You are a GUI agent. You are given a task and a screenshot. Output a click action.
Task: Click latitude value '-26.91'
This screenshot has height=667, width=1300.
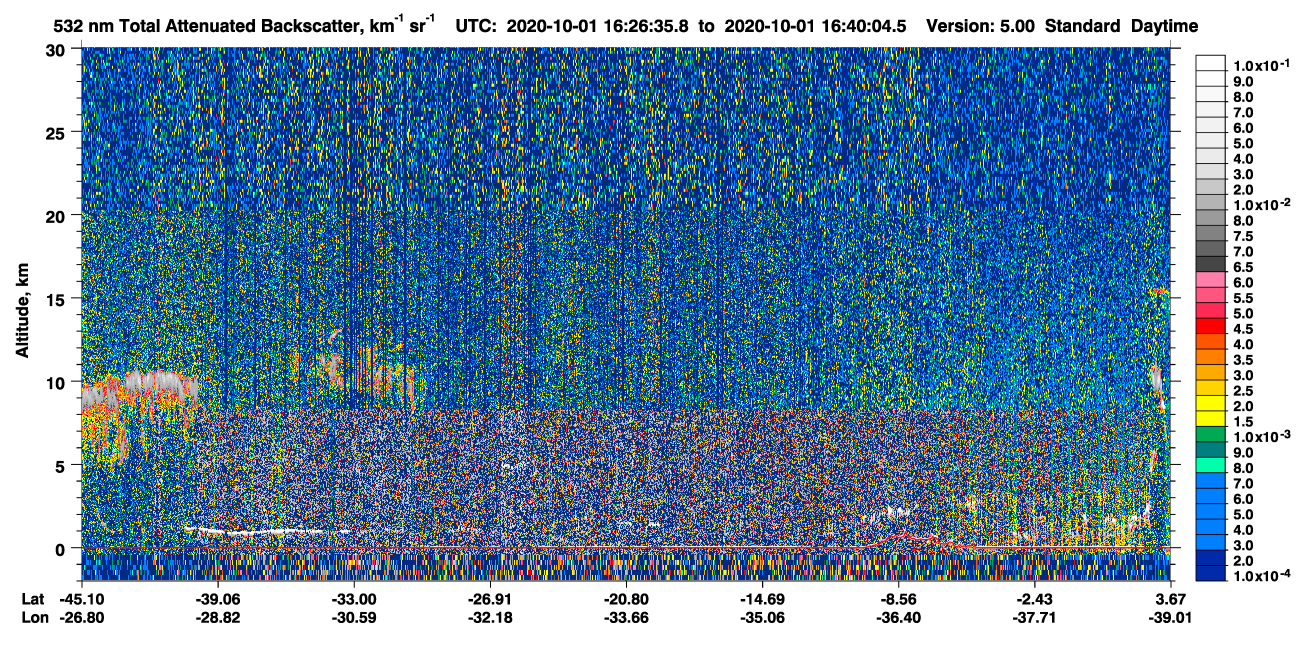coord(490,599)
